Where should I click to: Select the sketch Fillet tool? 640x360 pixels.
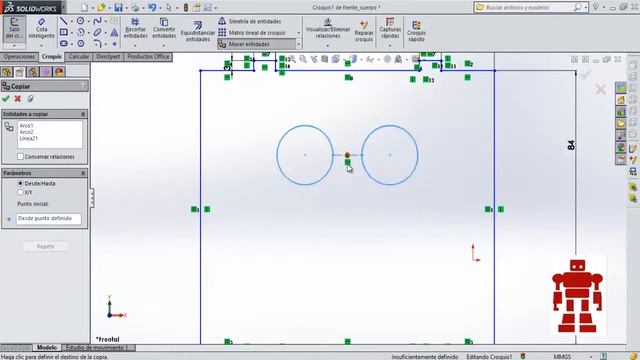coord(97,43)
